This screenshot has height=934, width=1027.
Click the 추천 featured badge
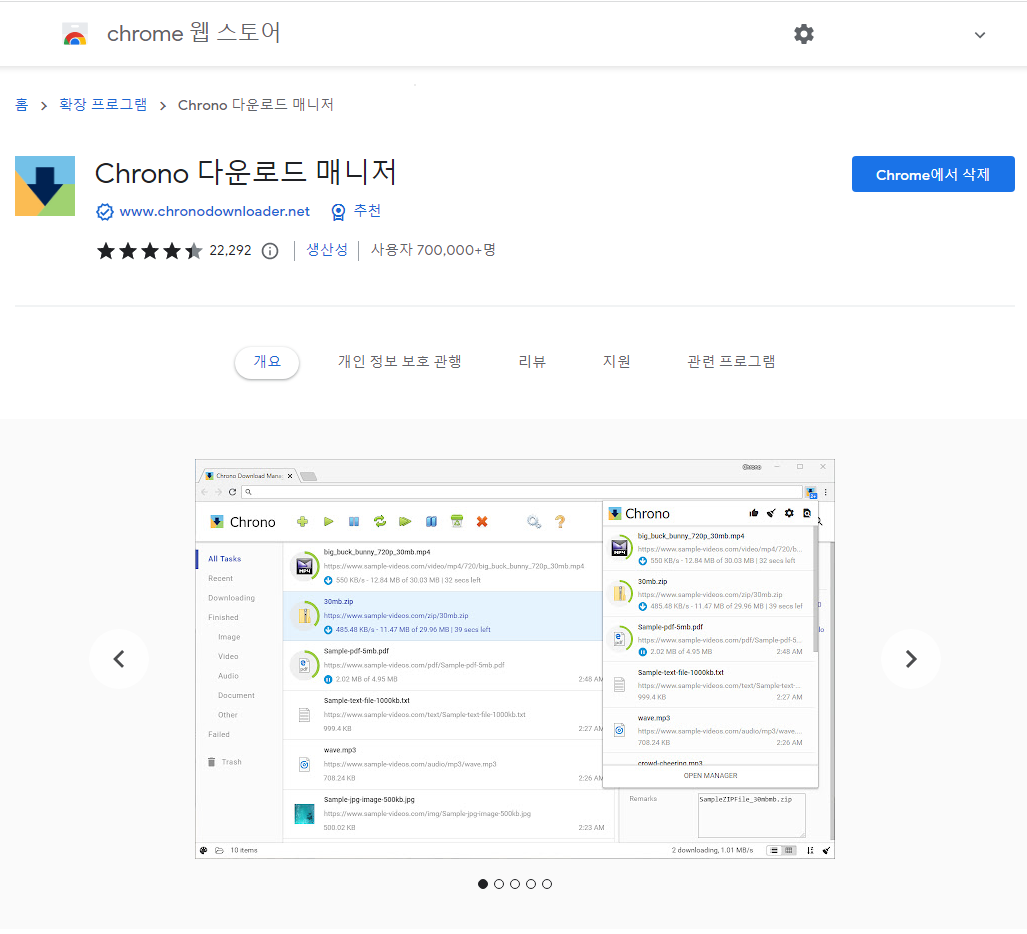356,211
